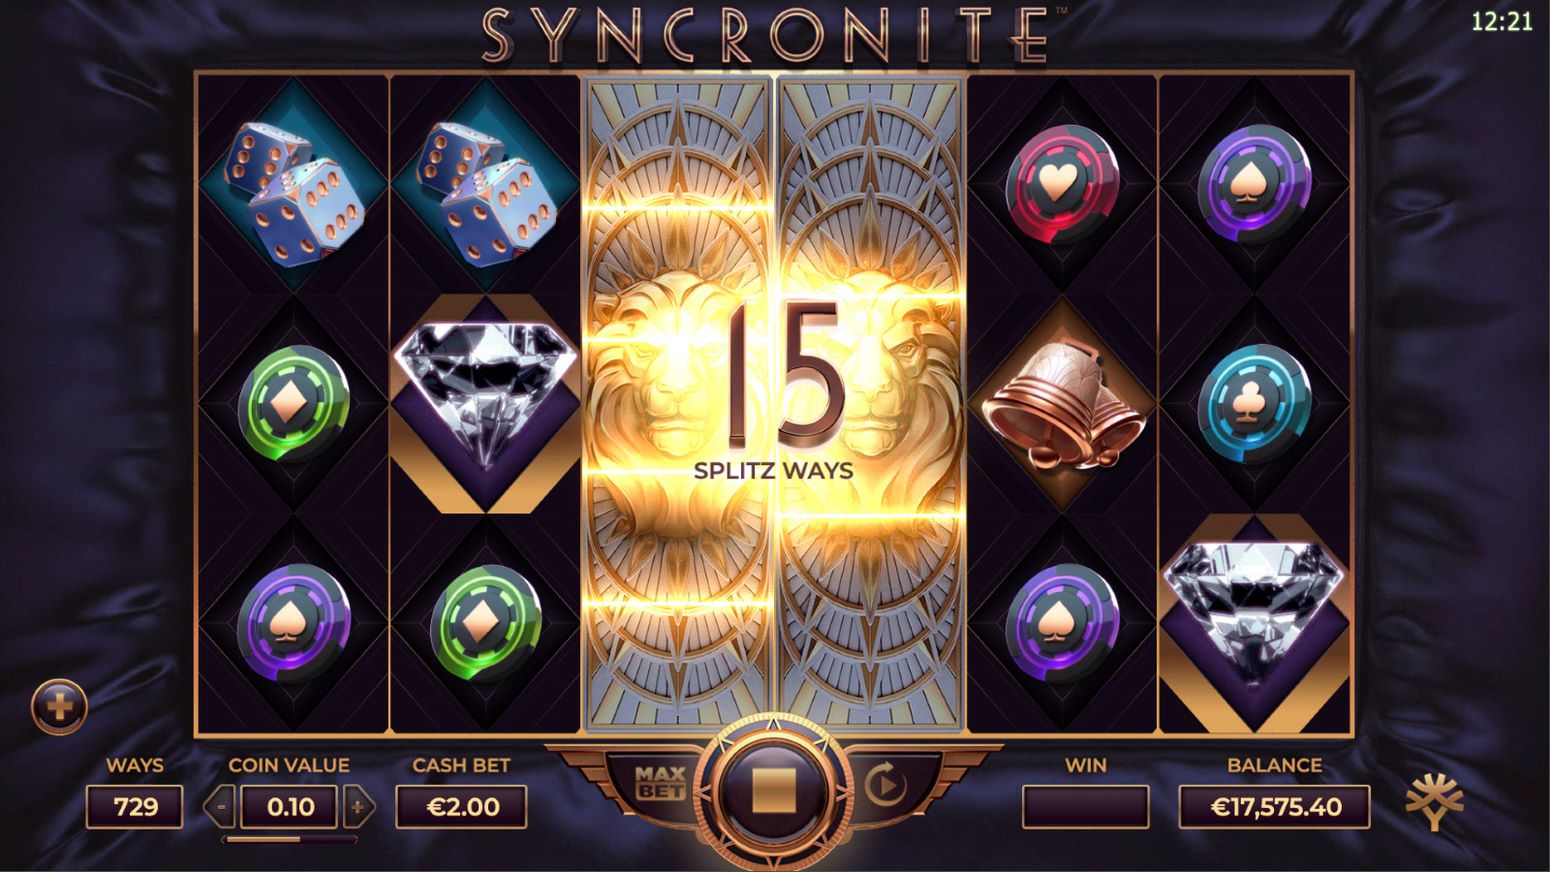
Task: Click the Ways 729 display box
Action: tap(135, 806)
